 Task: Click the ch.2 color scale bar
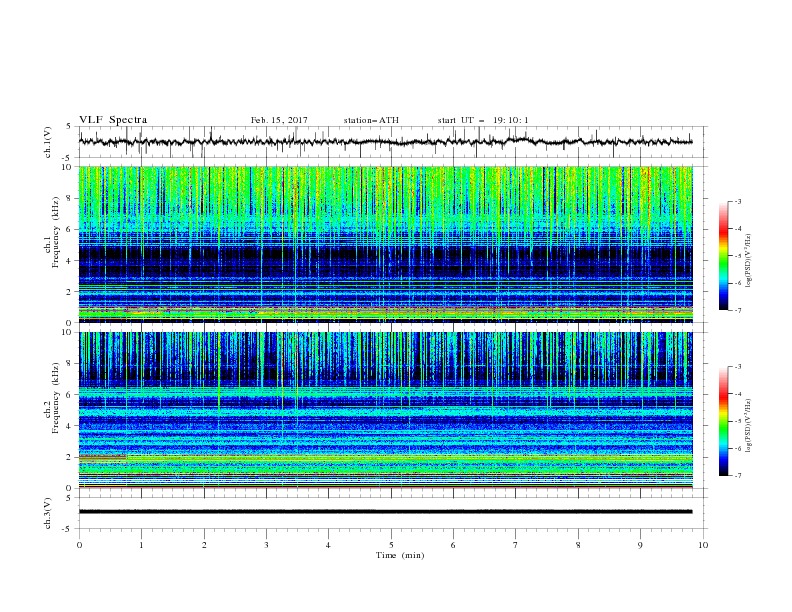click(x=724, y=421)
